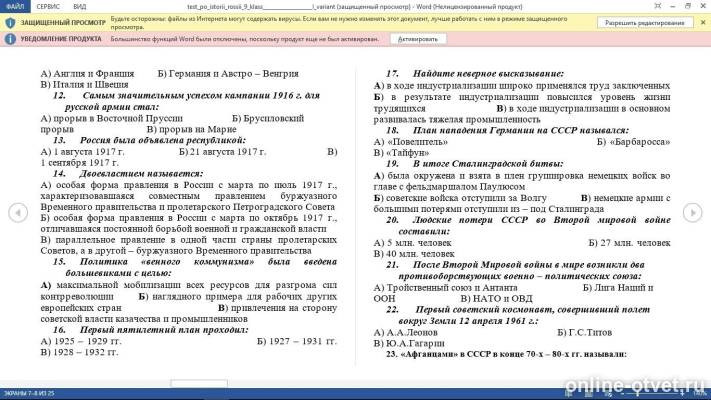This screenshot has width=711, height=400.
Task: Go to next screen with right arrow
Action: [692, 212]
